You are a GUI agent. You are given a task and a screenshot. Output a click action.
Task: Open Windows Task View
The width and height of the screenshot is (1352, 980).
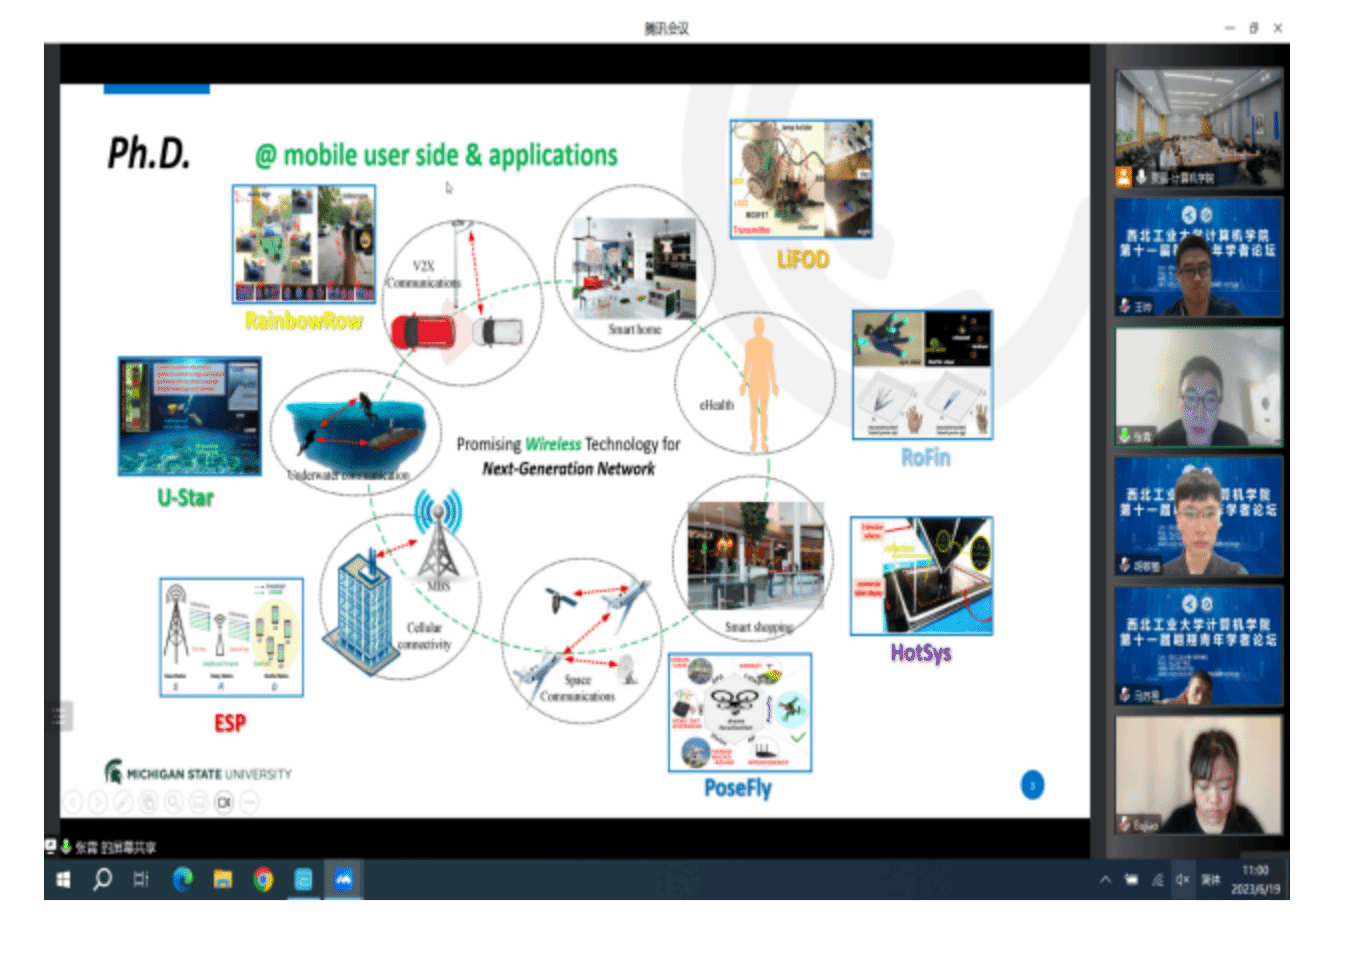pyautogui.click(x=141, y=880)
